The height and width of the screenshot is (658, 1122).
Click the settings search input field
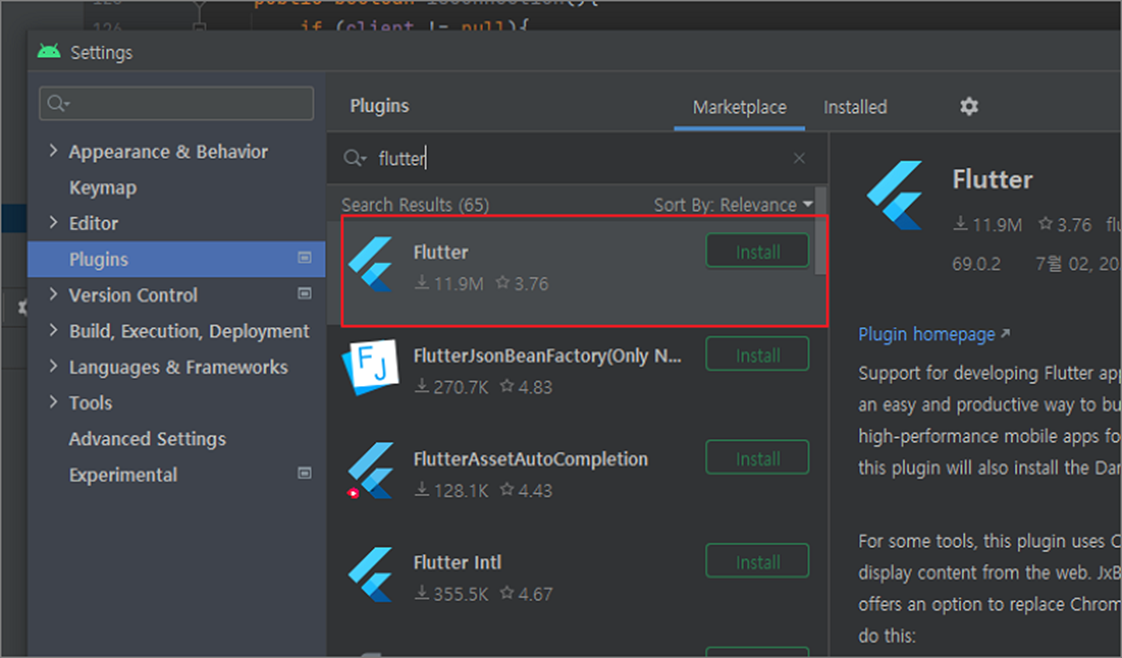176,104
